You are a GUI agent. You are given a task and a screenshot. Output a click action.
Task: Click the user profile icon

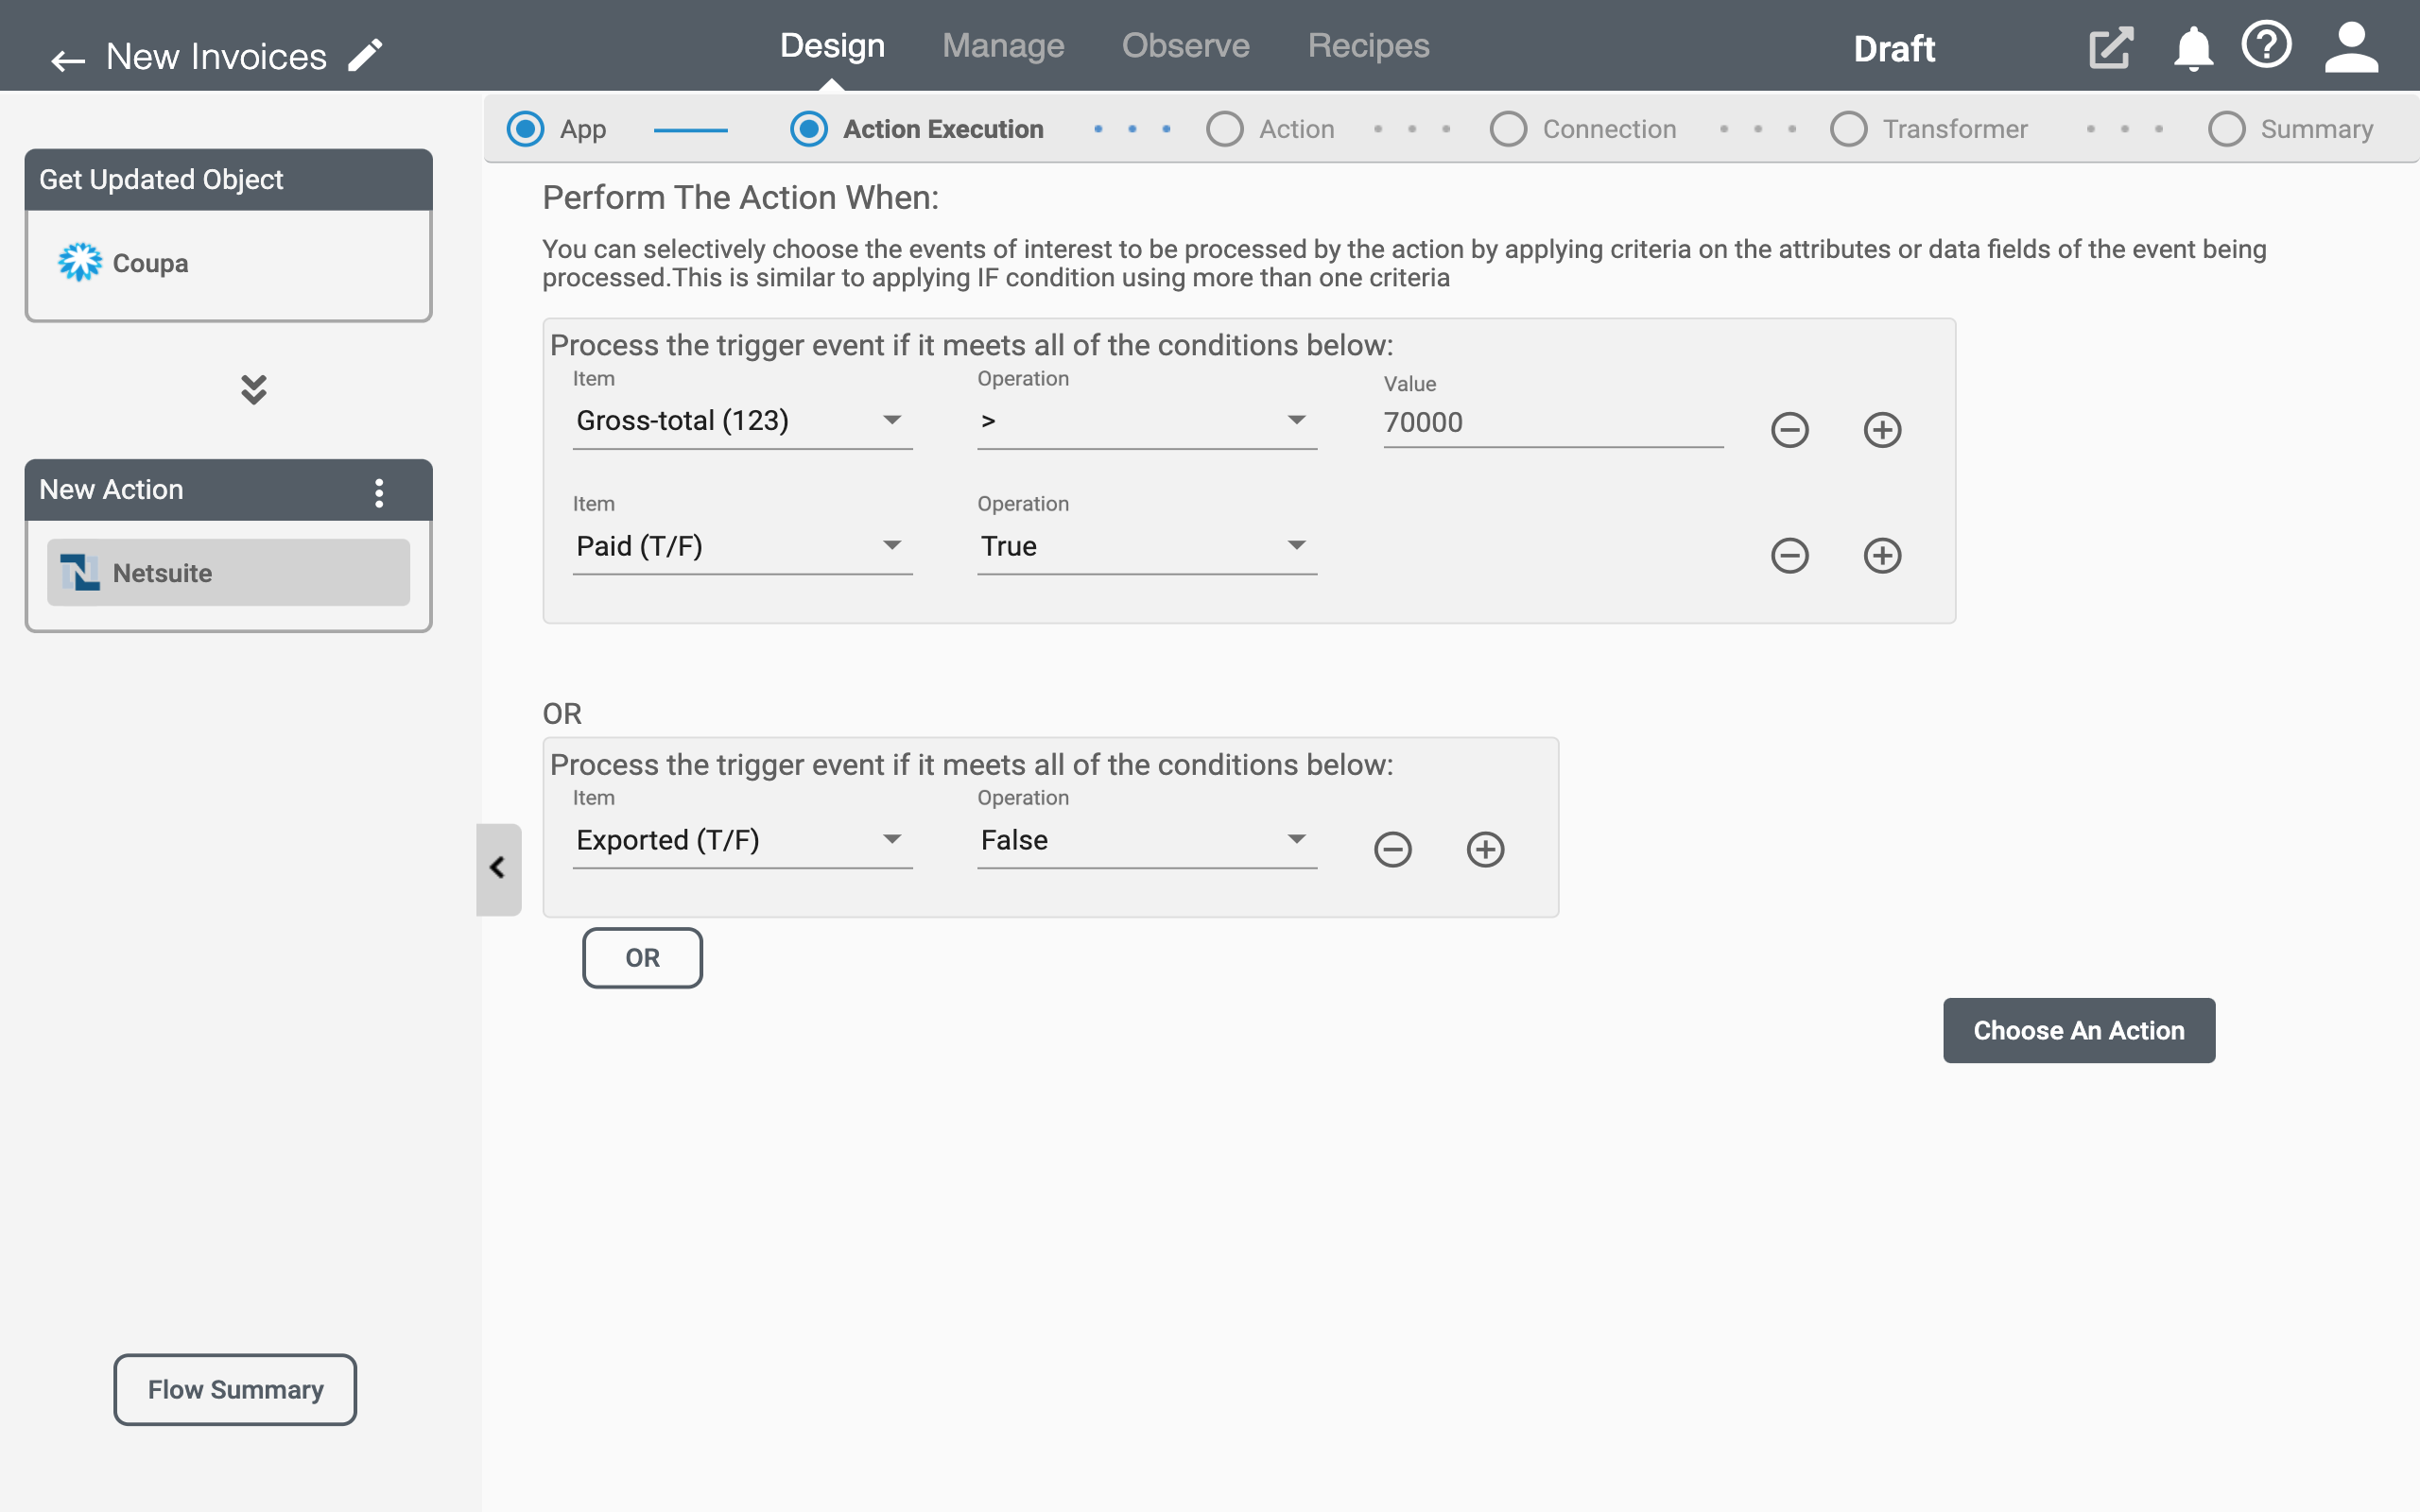coord(2354,47)
